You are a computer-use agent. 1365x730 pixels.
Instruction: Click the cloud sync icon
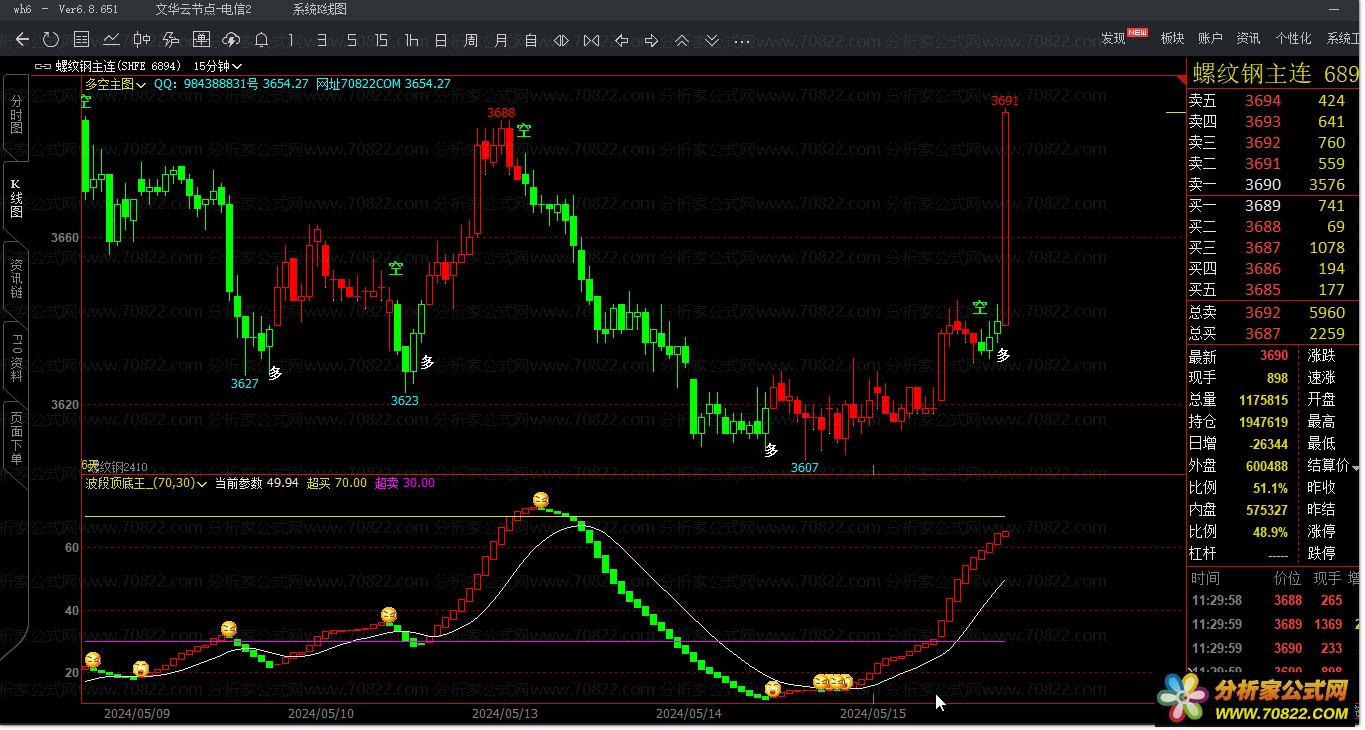(231, 40)
